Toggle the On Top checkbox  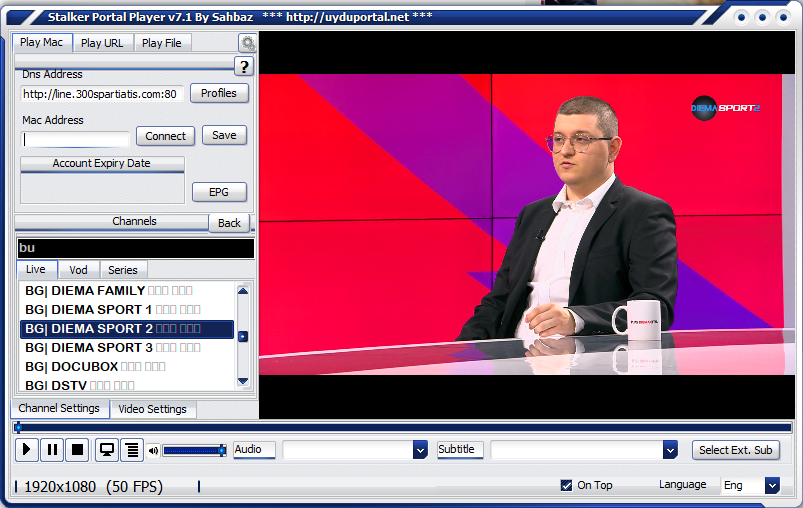click(566, 485)
